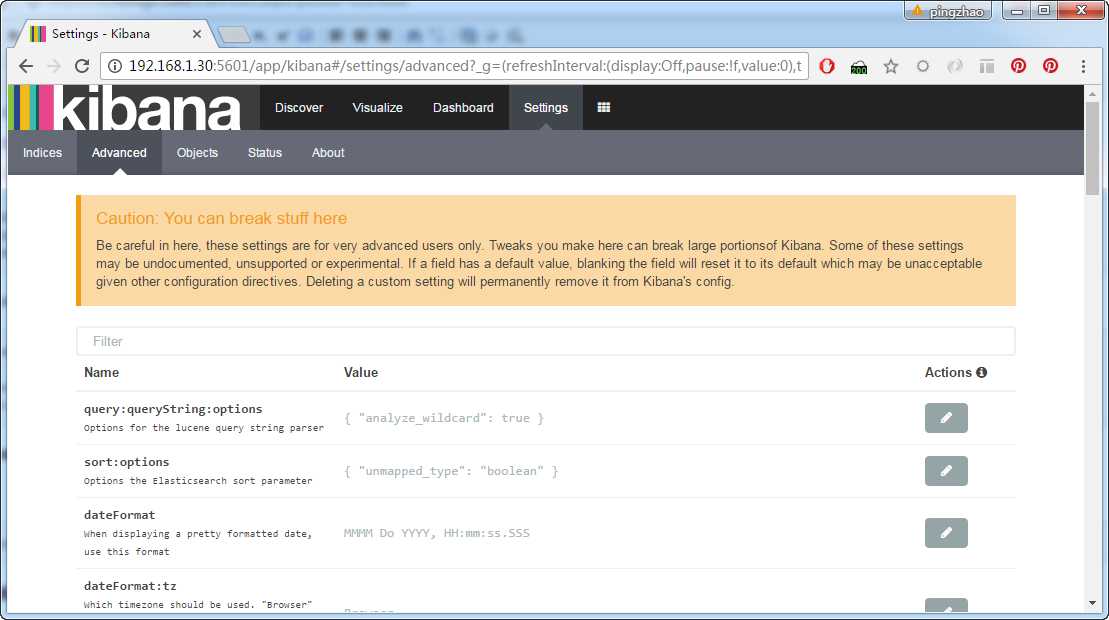Click the 200 status code extension icon
Image resolution: width=1109 pixels, height=620 pixels.
coord(859,67)
